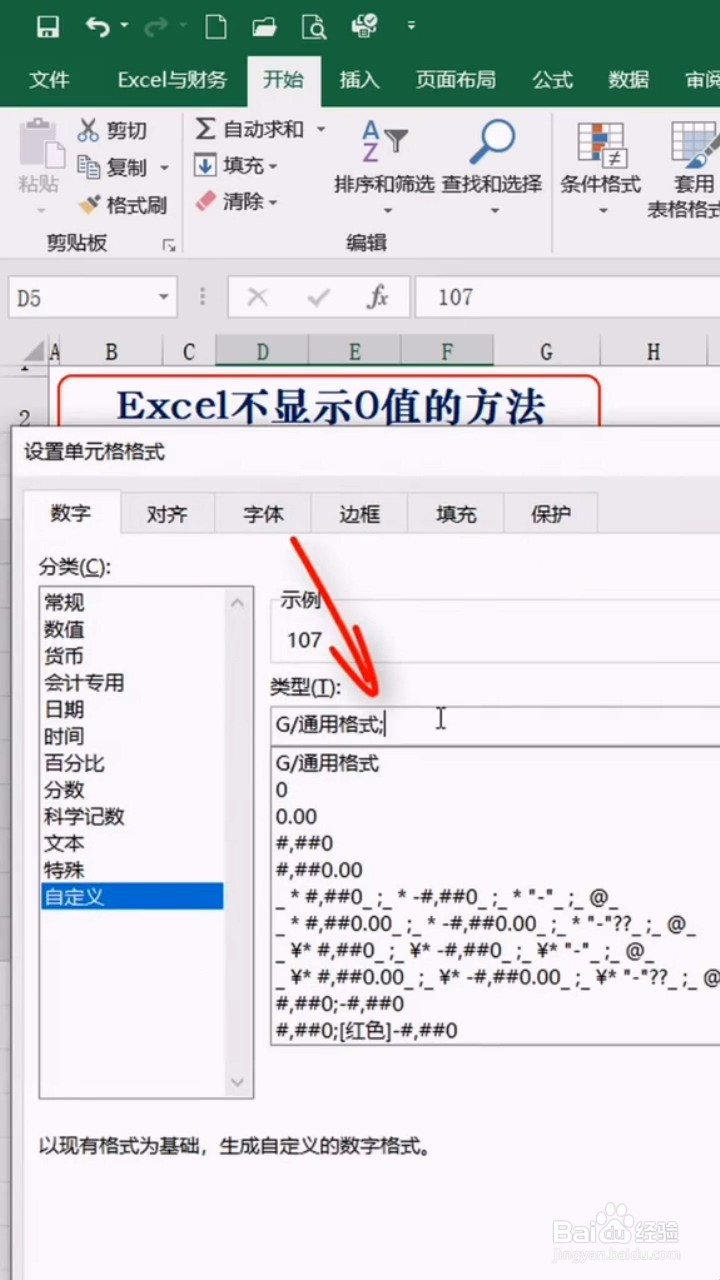Open Customize Quick Access Toolbar dropdown
Viewport: 720px width, 1280px height.
[411, 26]
